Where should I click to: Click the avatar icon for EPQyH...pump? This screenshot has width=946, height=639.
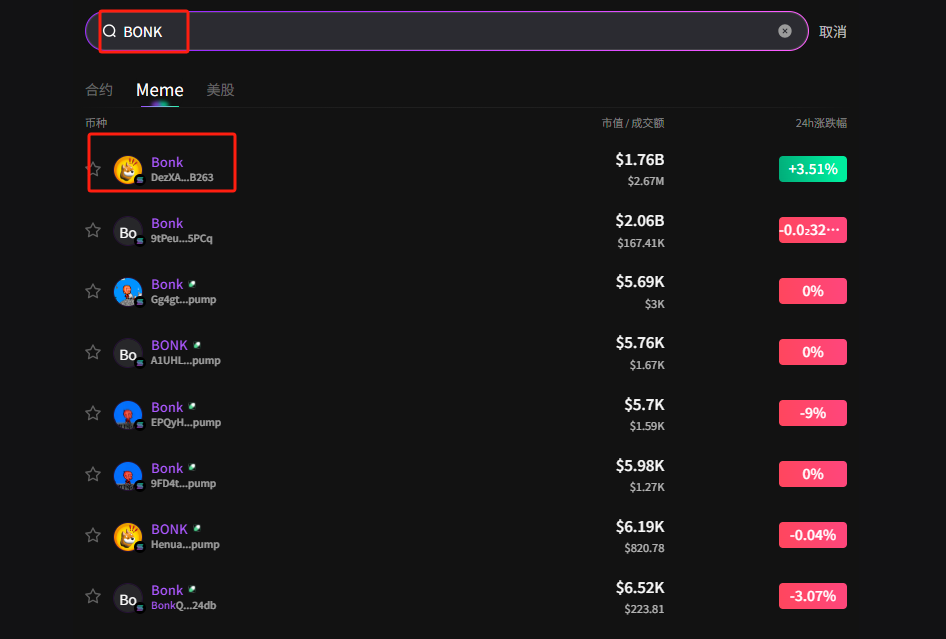coord(128,415)
